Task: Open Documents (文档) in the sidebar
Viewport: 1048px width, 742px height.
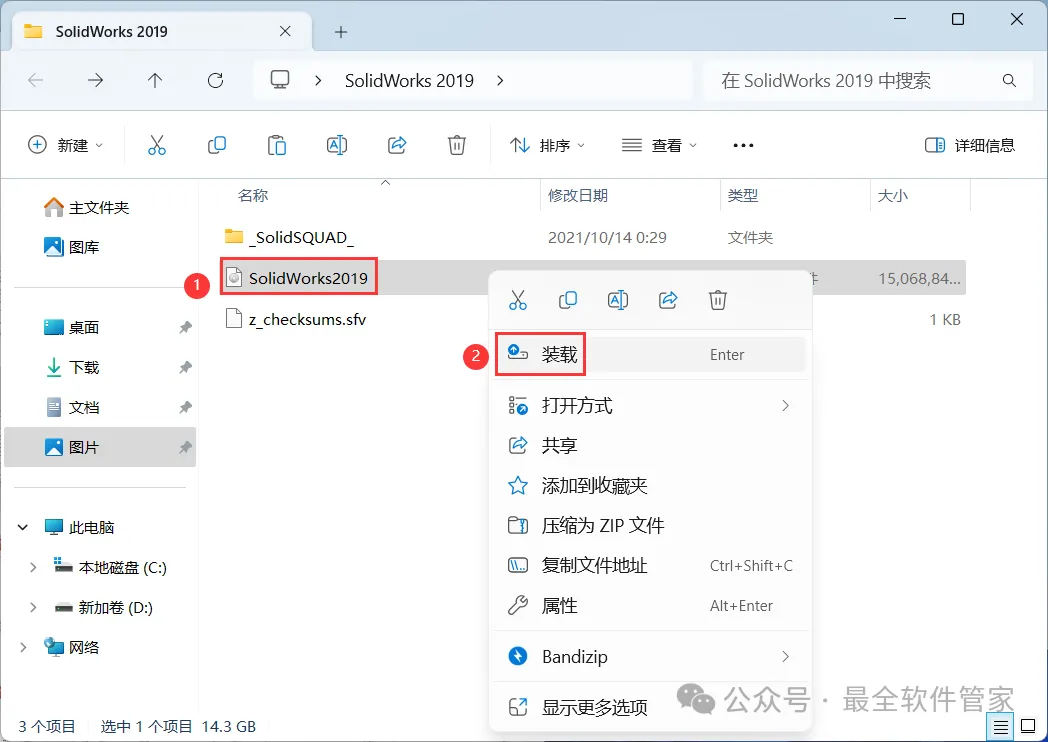Action: (71, 407)
